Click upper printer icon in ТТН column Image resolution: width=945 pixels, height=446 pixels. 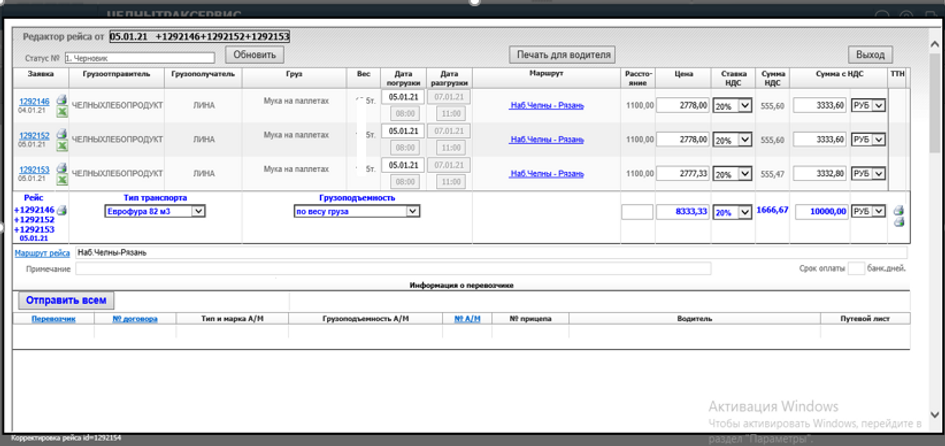click(x=899, y=210)
